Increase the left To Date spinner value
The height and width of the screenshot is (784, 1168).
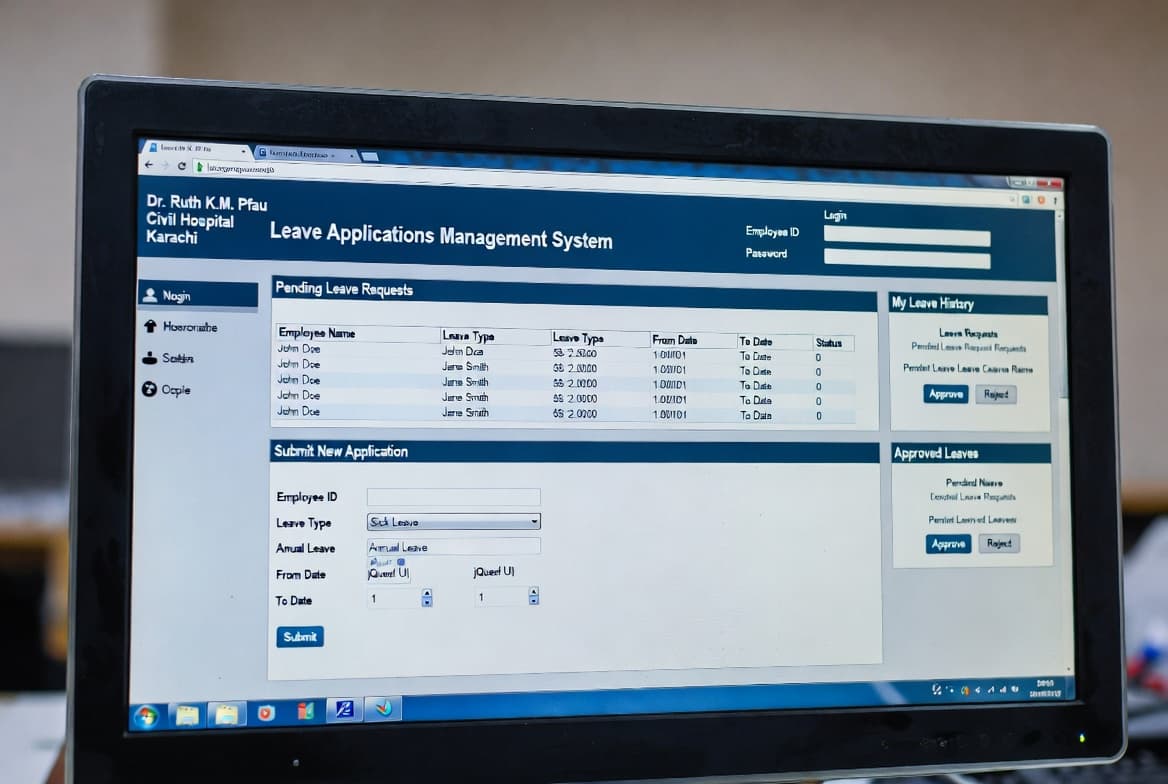click(x=427, y=593)
